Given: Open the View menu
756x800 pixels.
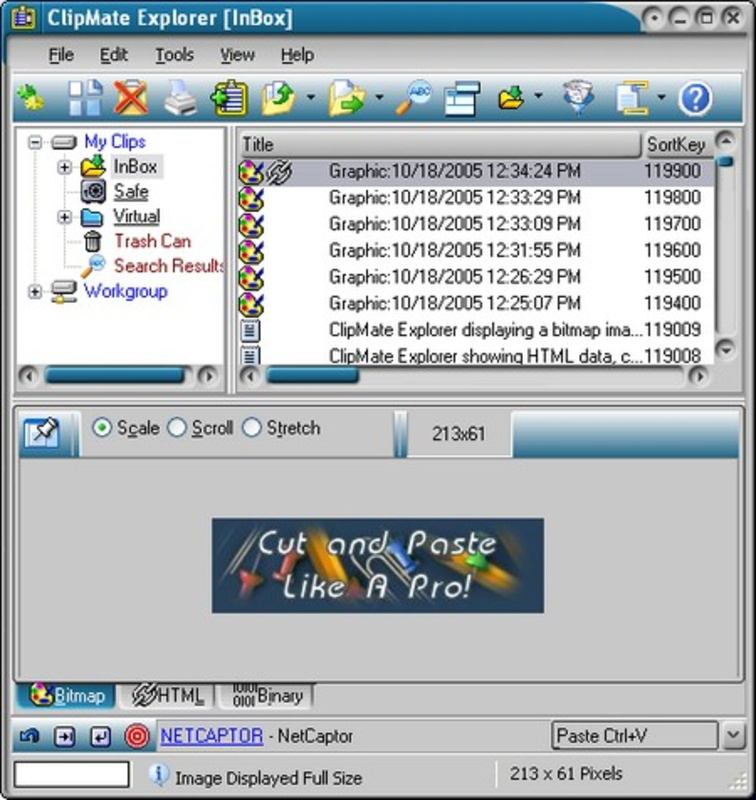Looking at the screenshot, I should point(237,55).
